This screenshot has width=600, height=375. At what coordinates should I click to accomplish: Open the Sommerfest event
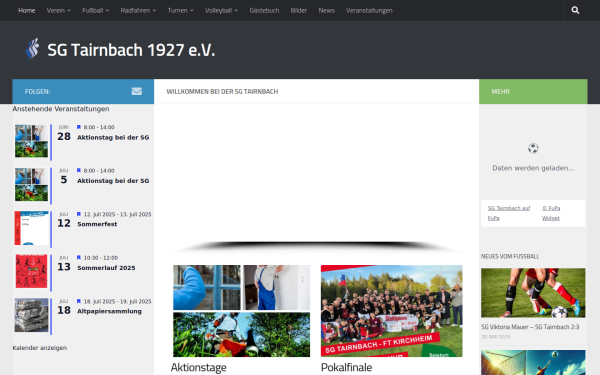click(x=97, y=224)
